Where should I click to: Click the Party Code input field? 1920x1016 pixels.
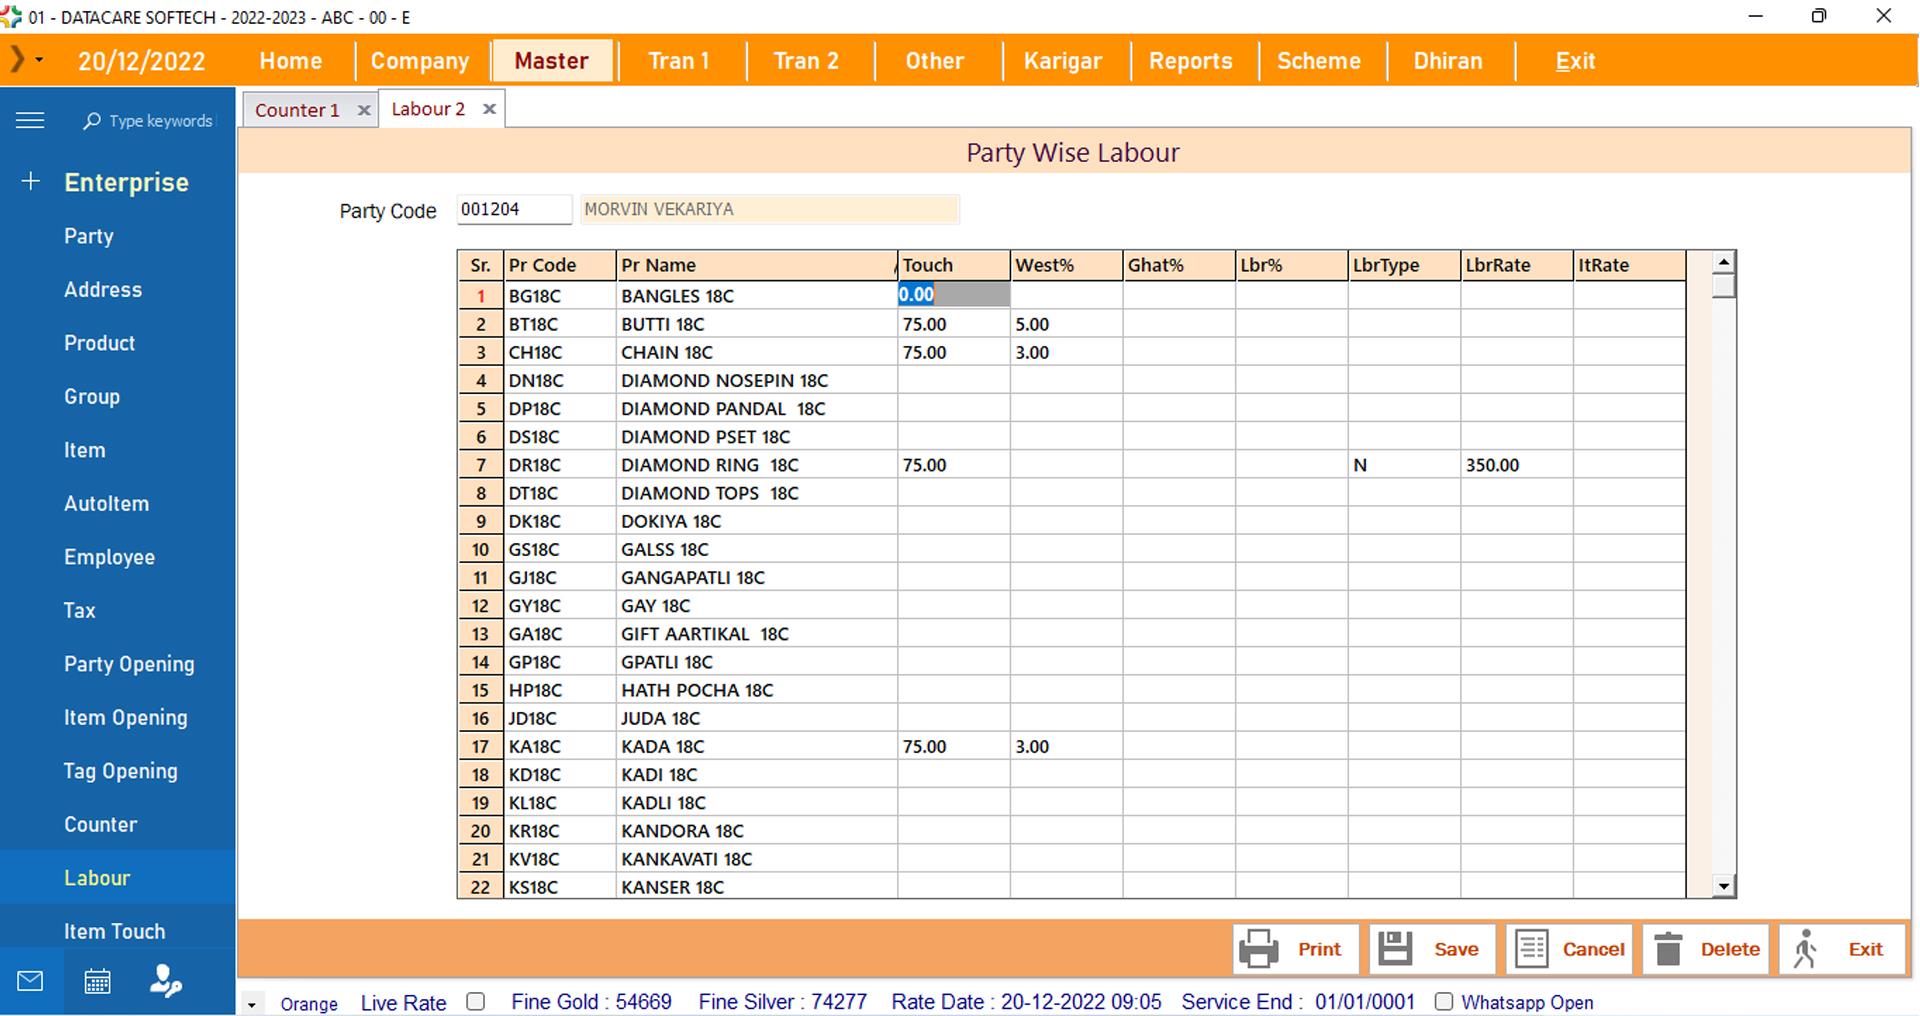pyautogui.click(x=514, y=209)
